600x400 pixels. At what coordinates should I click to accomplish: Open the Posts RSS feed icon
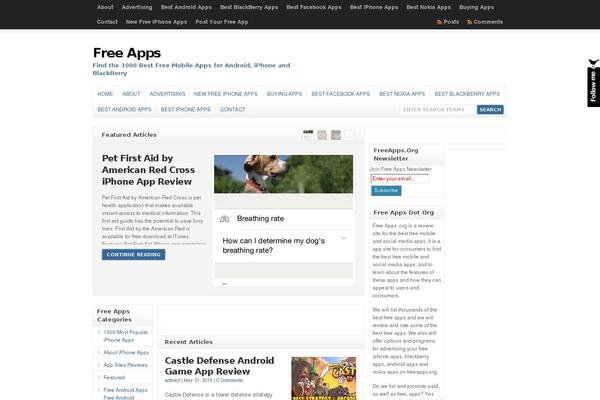(439, 22)
